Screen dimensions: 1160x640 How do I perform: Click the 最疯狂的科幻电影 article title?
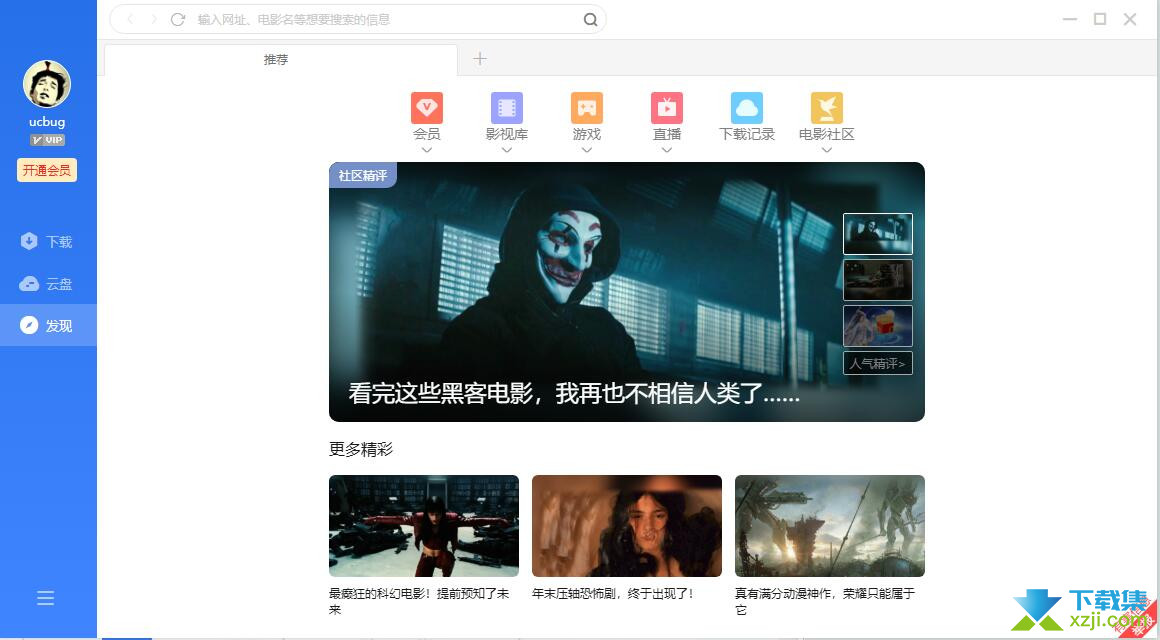pos(419,602)
